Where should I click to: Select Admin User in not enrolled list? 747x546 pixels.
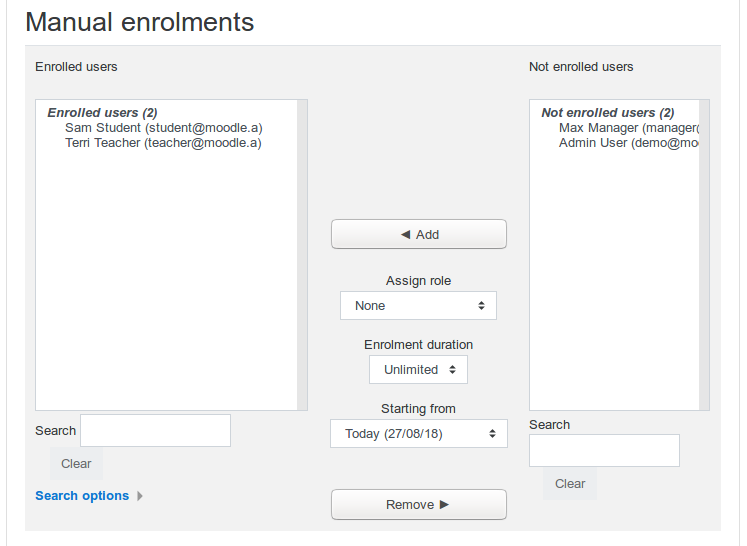628,142
